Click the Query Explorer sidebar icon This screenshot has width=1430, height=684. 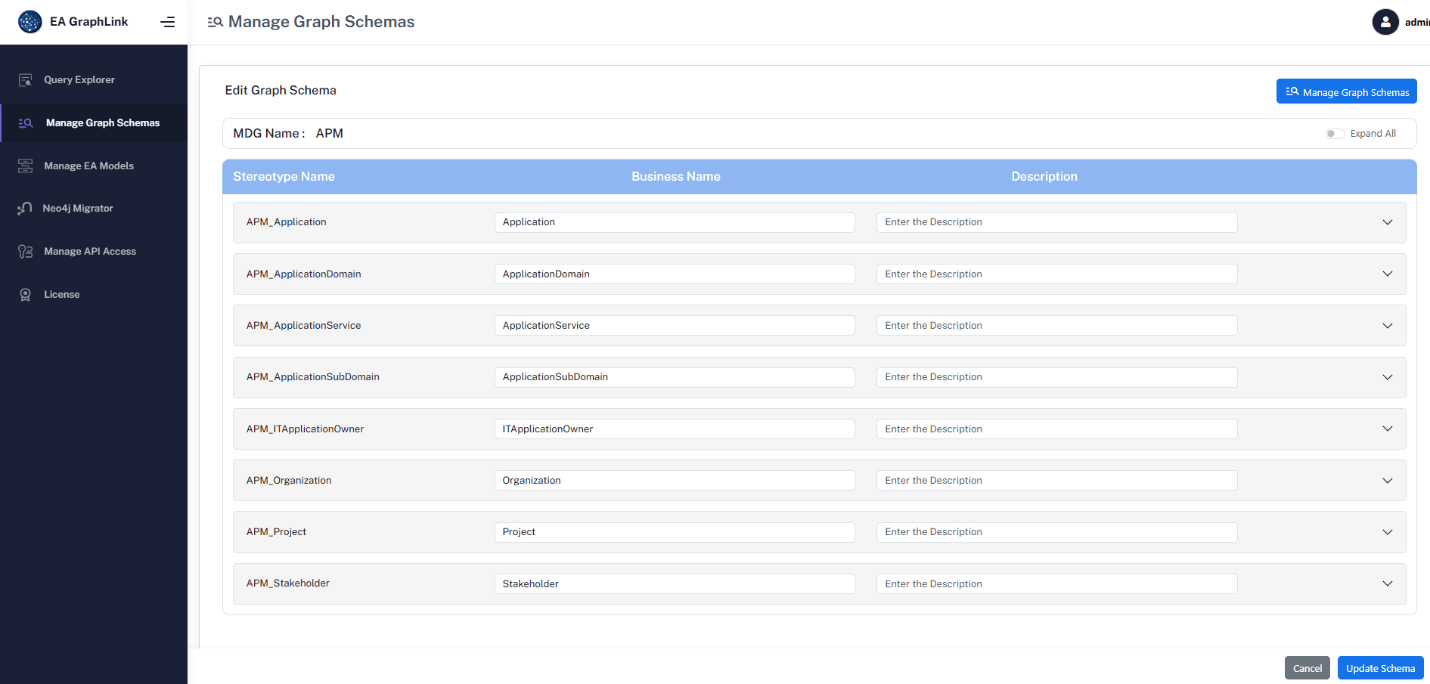[26, 80]
